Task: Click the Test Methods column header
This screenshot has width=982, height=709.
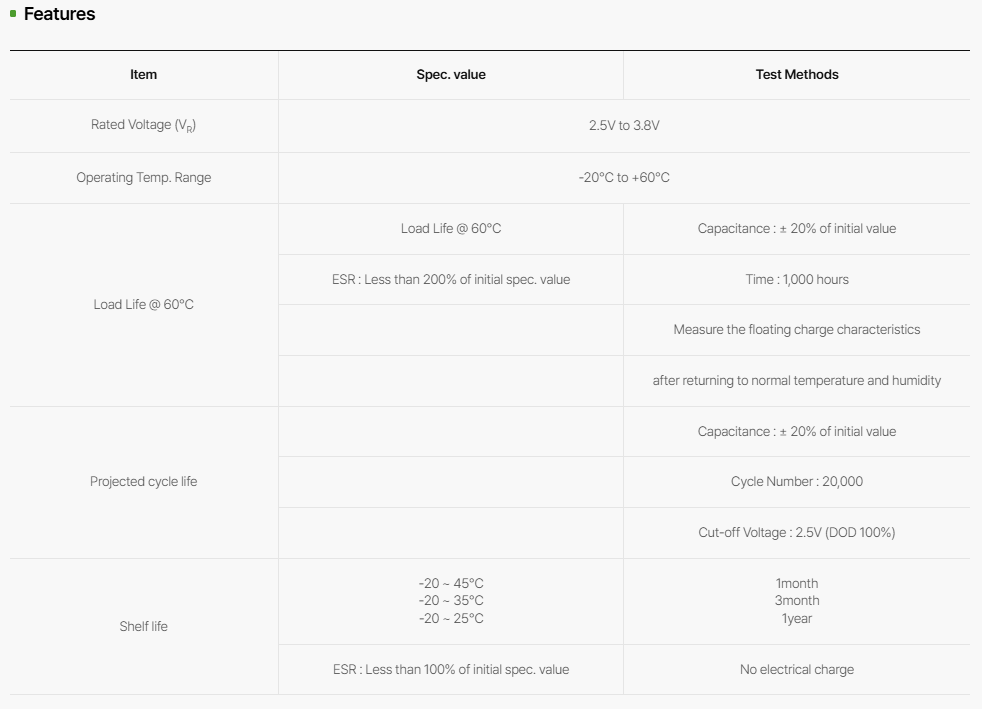Action: 797,75
